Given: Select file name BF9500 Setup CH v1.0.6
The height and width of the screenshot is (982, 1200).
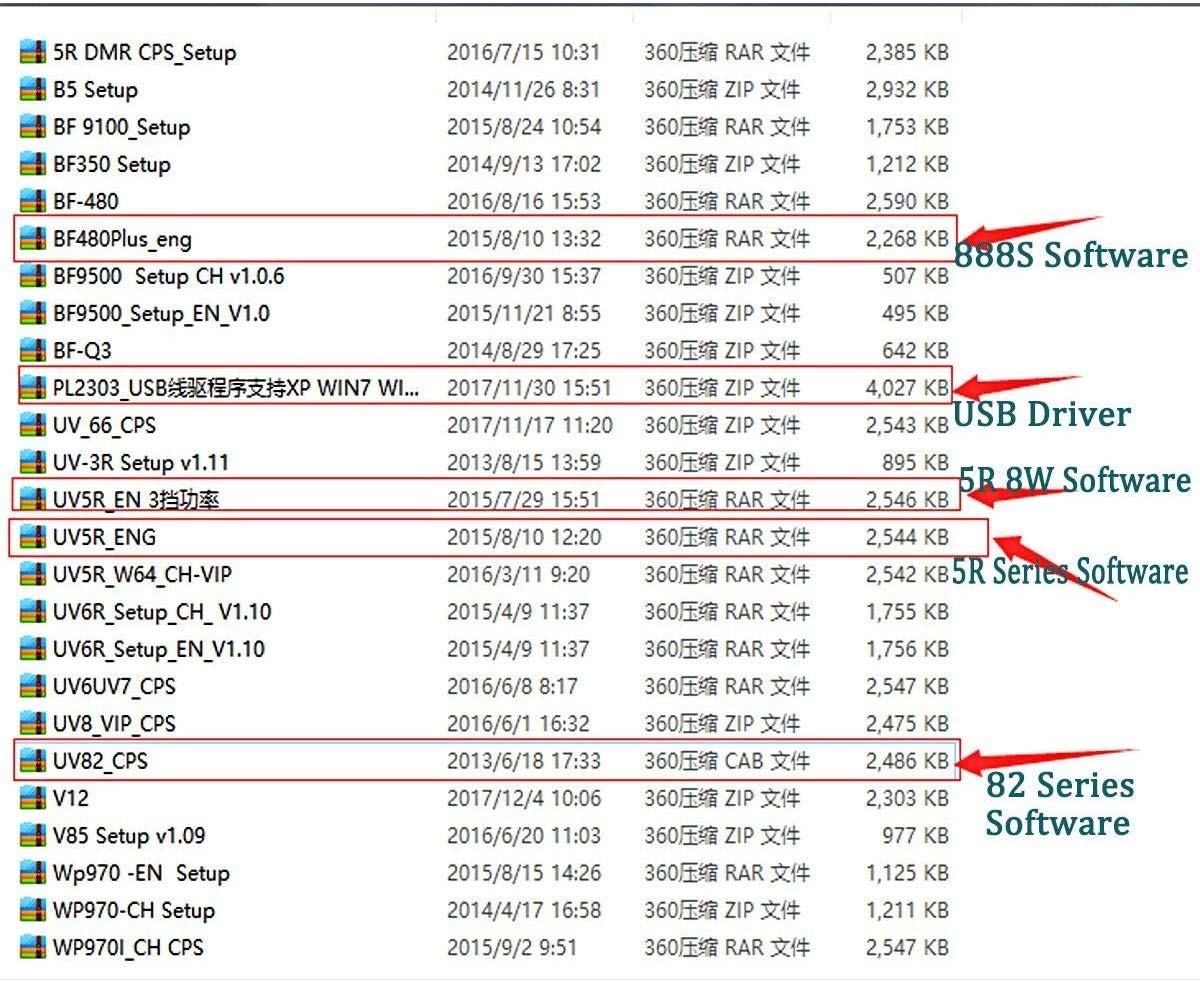Looking at the screenshot, I should click(169, 276).
